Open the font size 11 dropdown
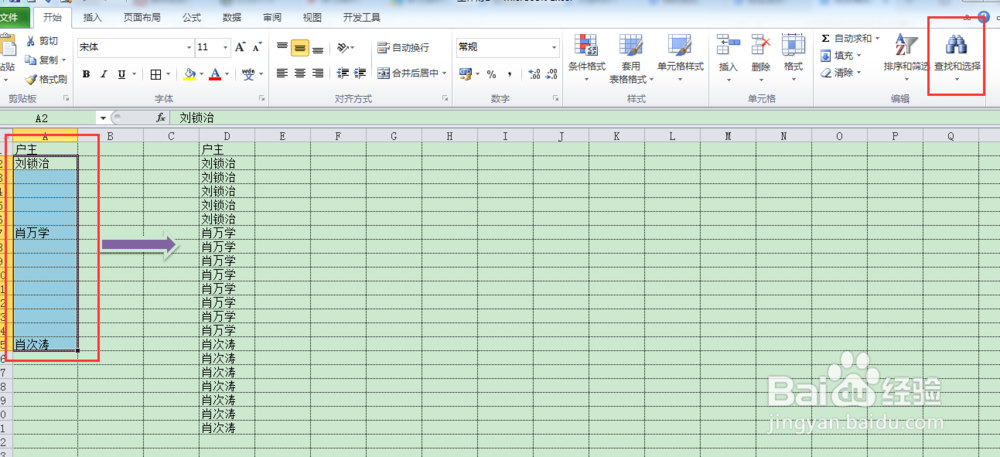The width and height of the screenshot is (1000, 457). point(226,47)
